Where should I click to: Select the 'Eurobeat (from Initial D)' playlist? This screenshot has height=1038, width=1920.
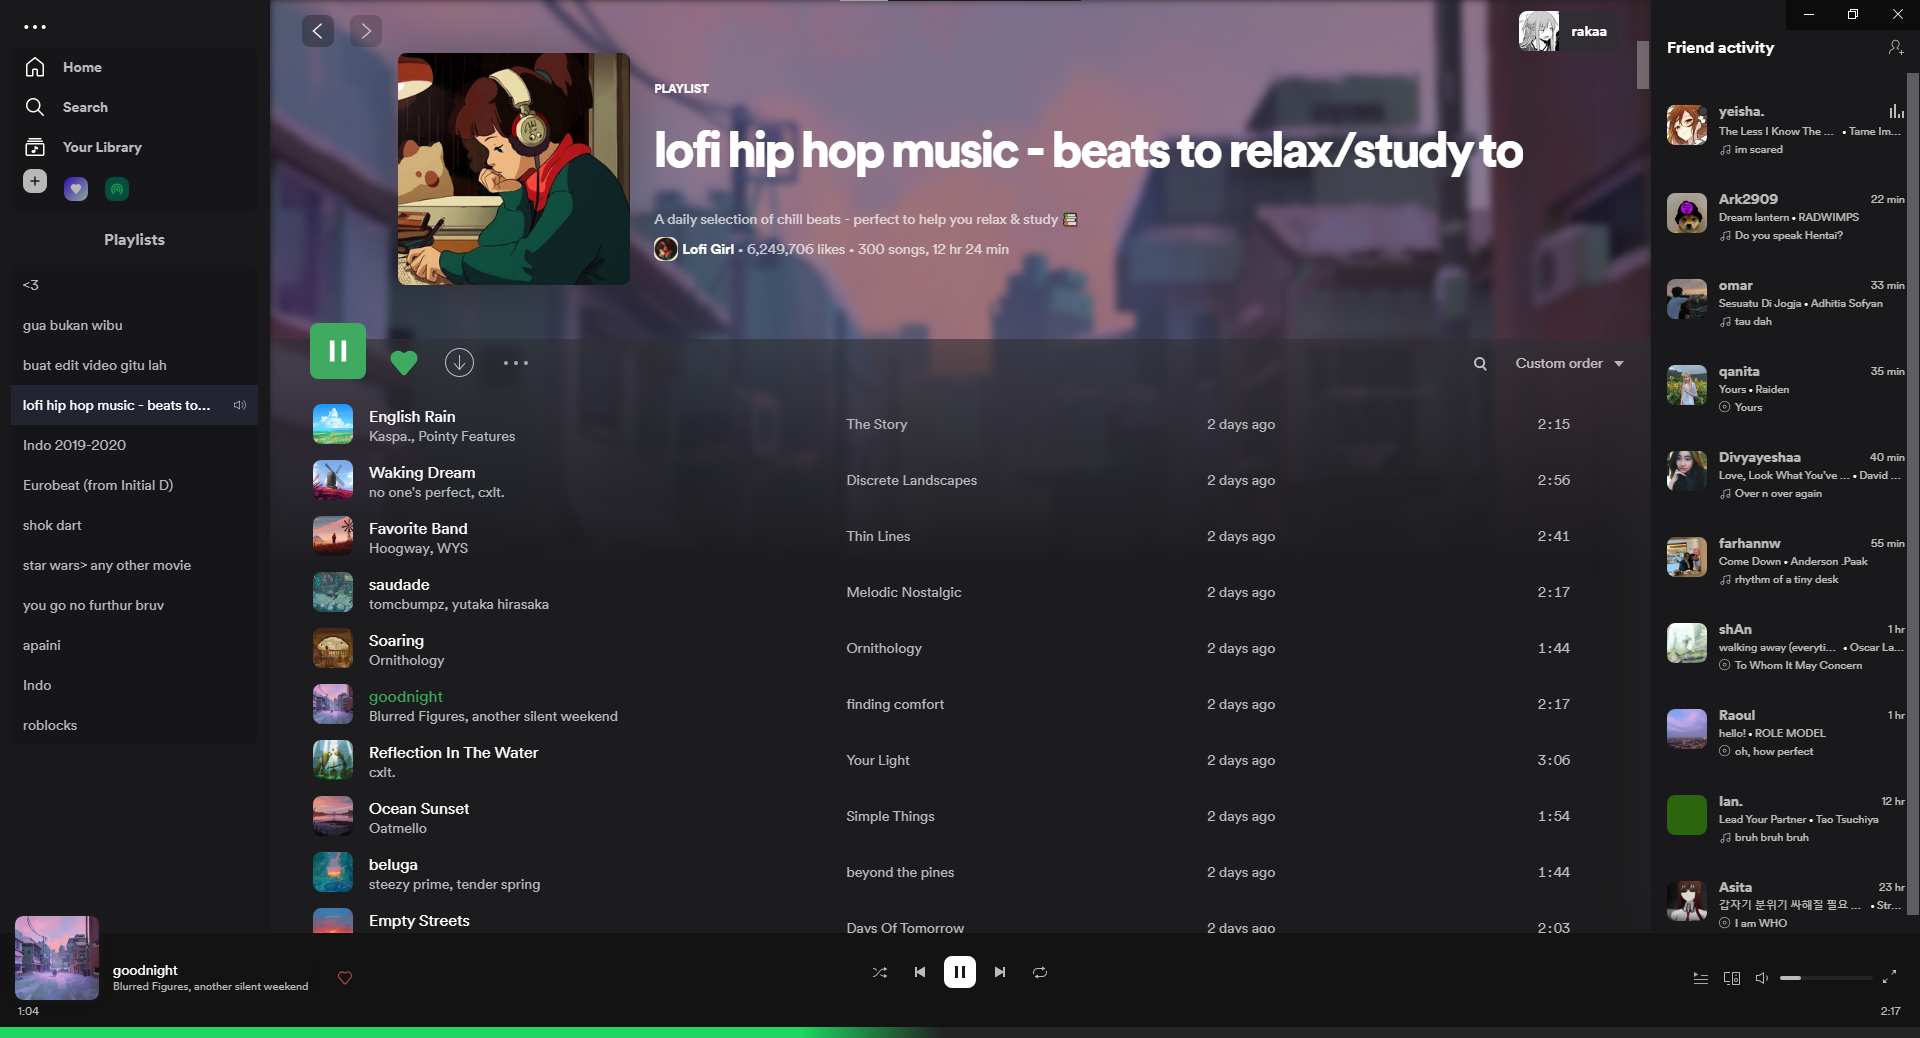pos(99,485)
